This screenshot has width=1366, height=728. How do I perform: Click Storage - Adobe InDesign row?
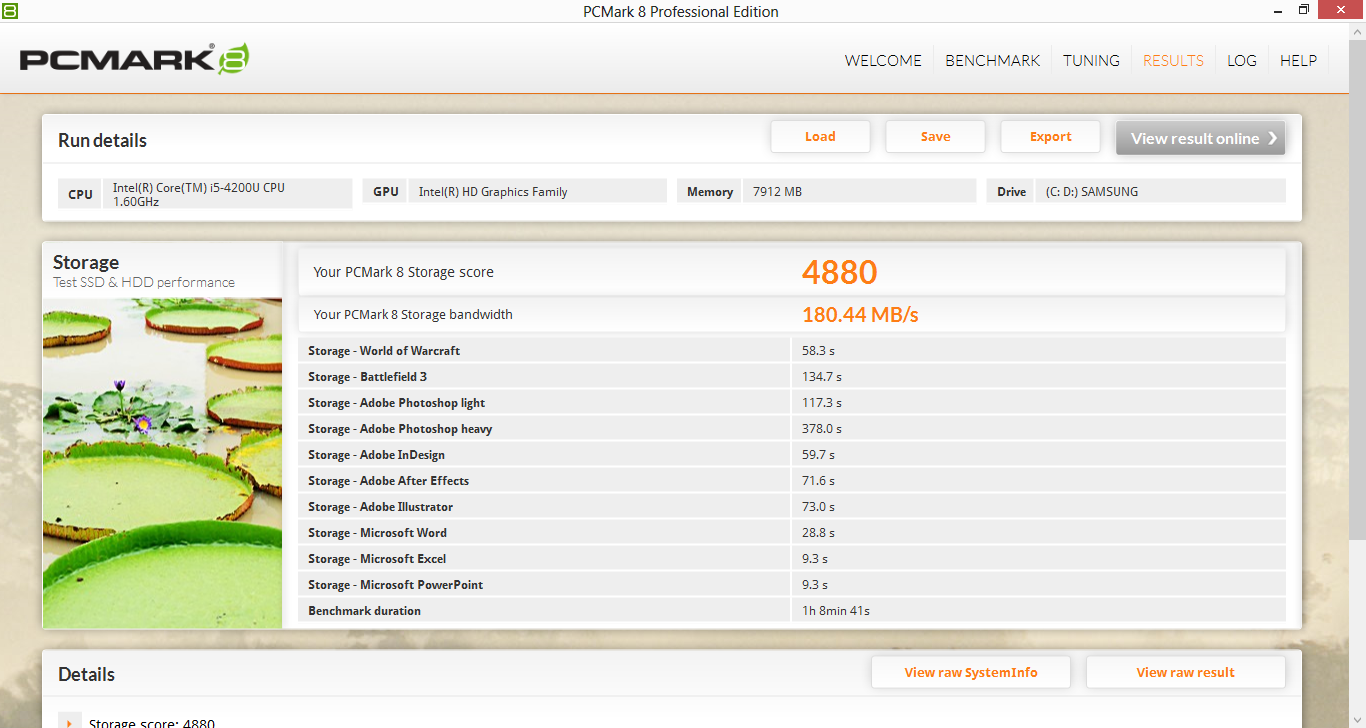point(791,455)
